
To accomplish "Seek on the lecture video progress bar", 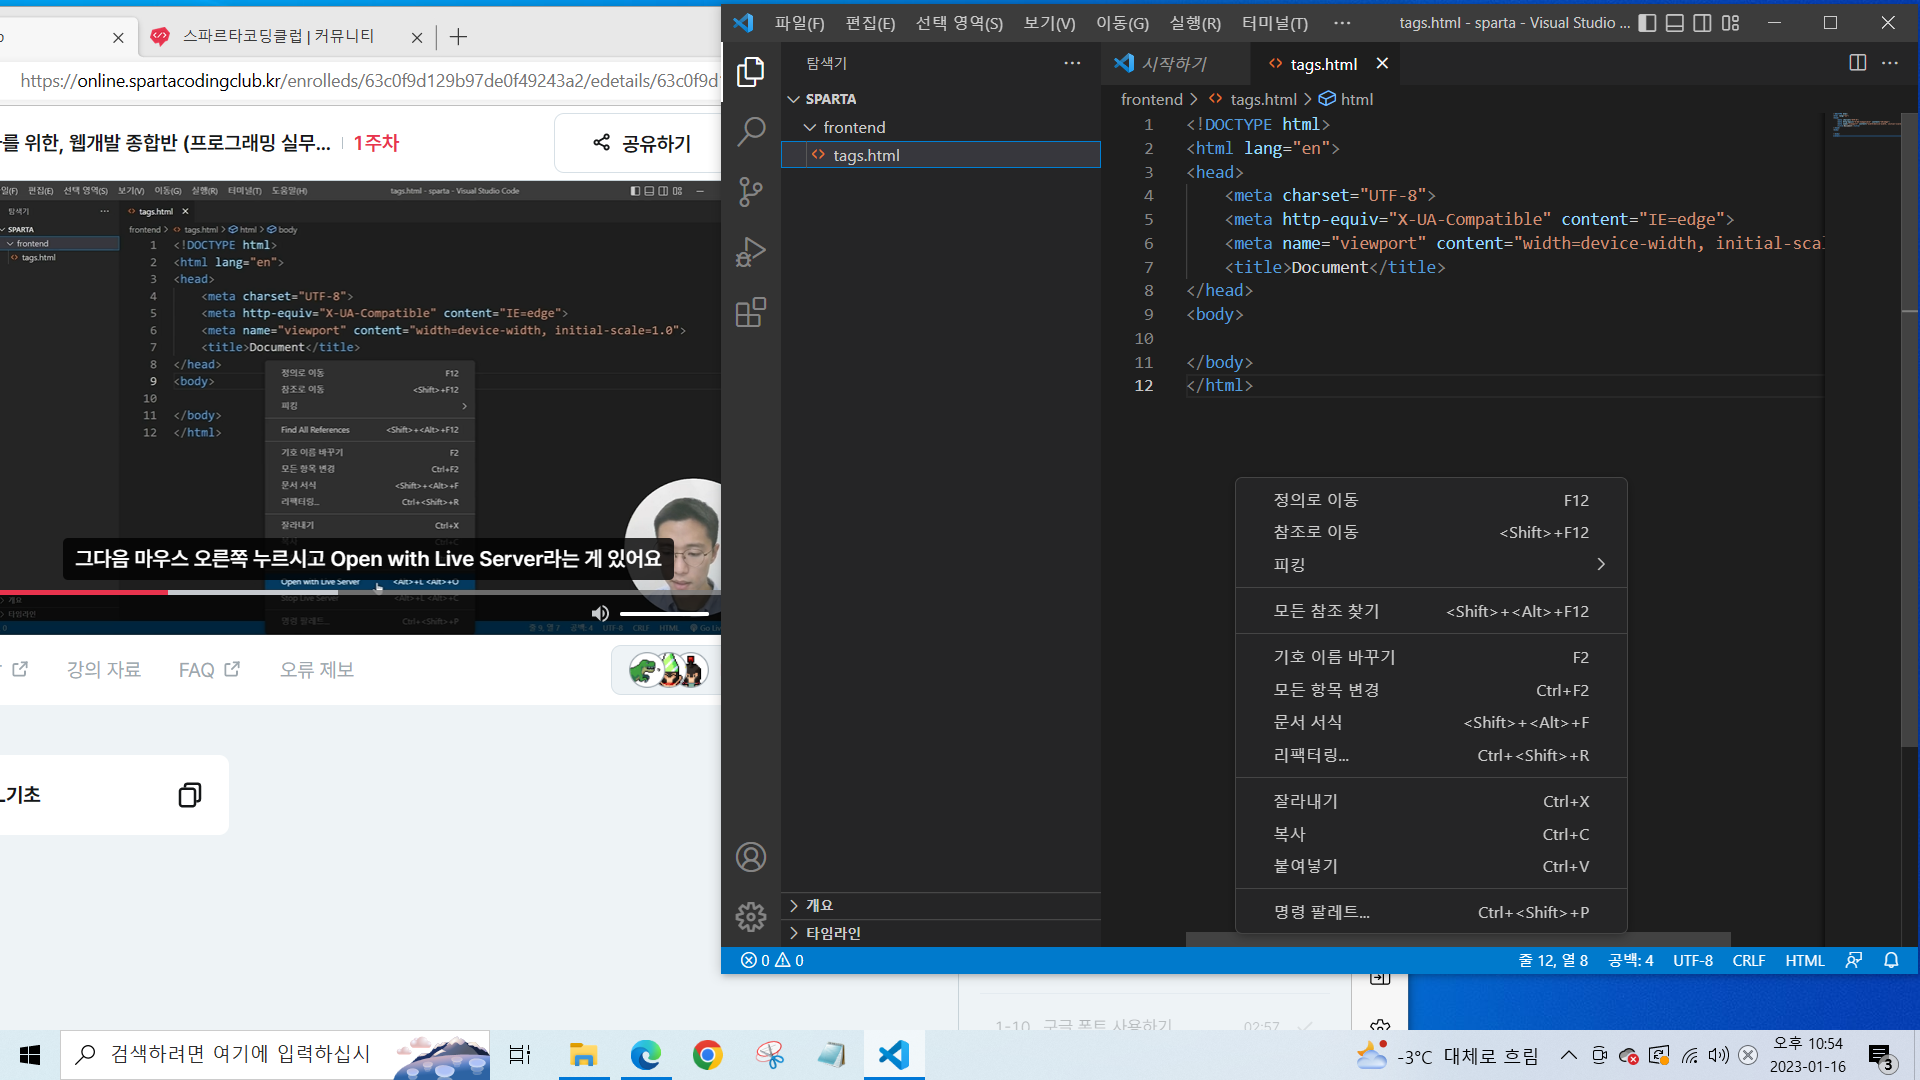I will (360, 592).
